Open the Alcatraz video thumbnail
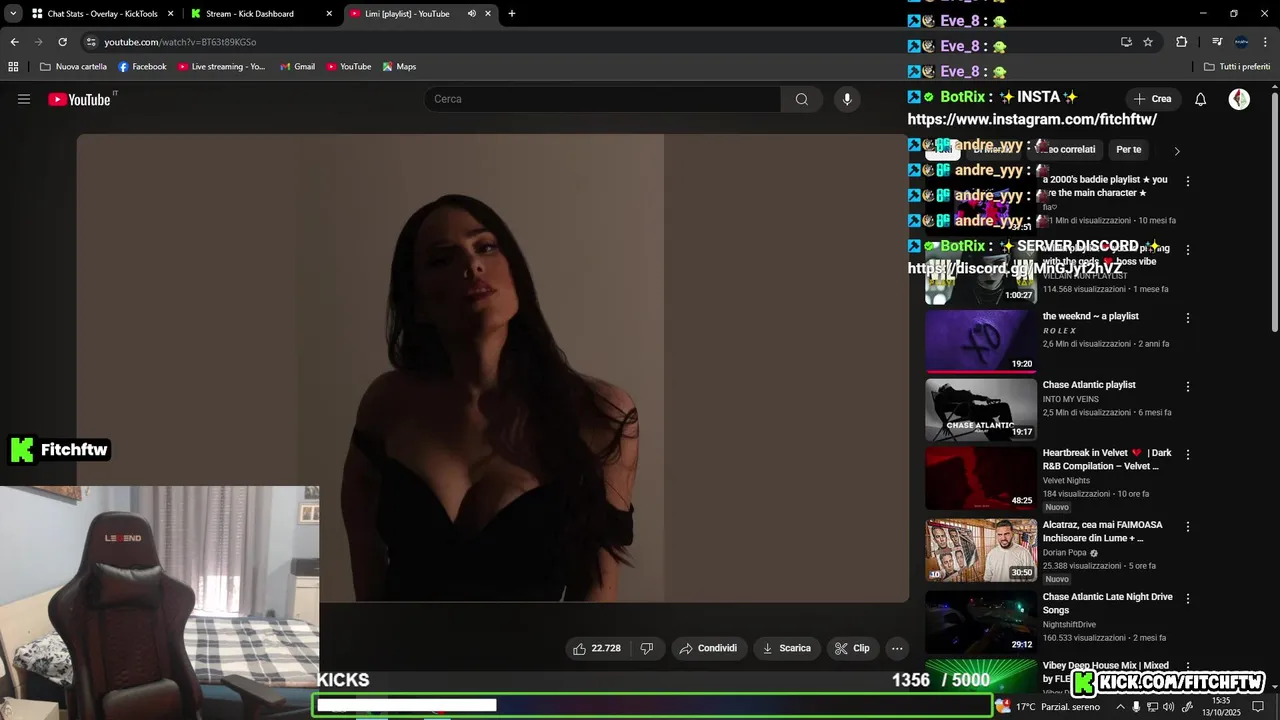The width and height of the screenshot is (1280, 720). 981,550
